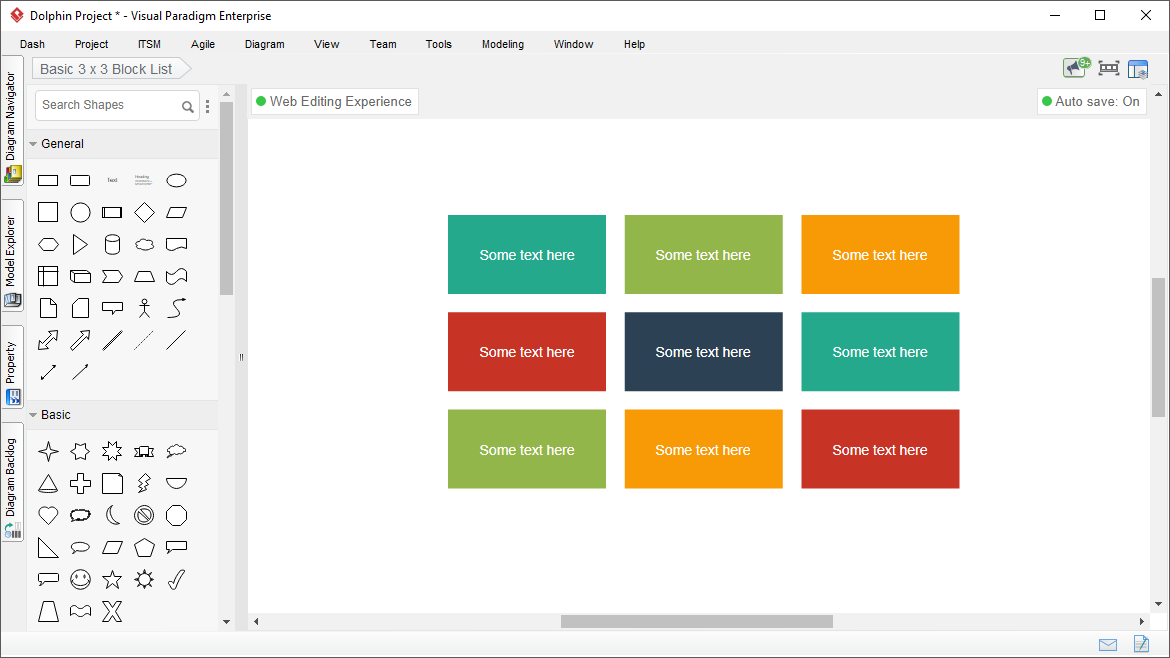Viewport: 1170px width, 658px height.
Task: Click the layers panel icon in top toolbar
Action: [1138, 68]
